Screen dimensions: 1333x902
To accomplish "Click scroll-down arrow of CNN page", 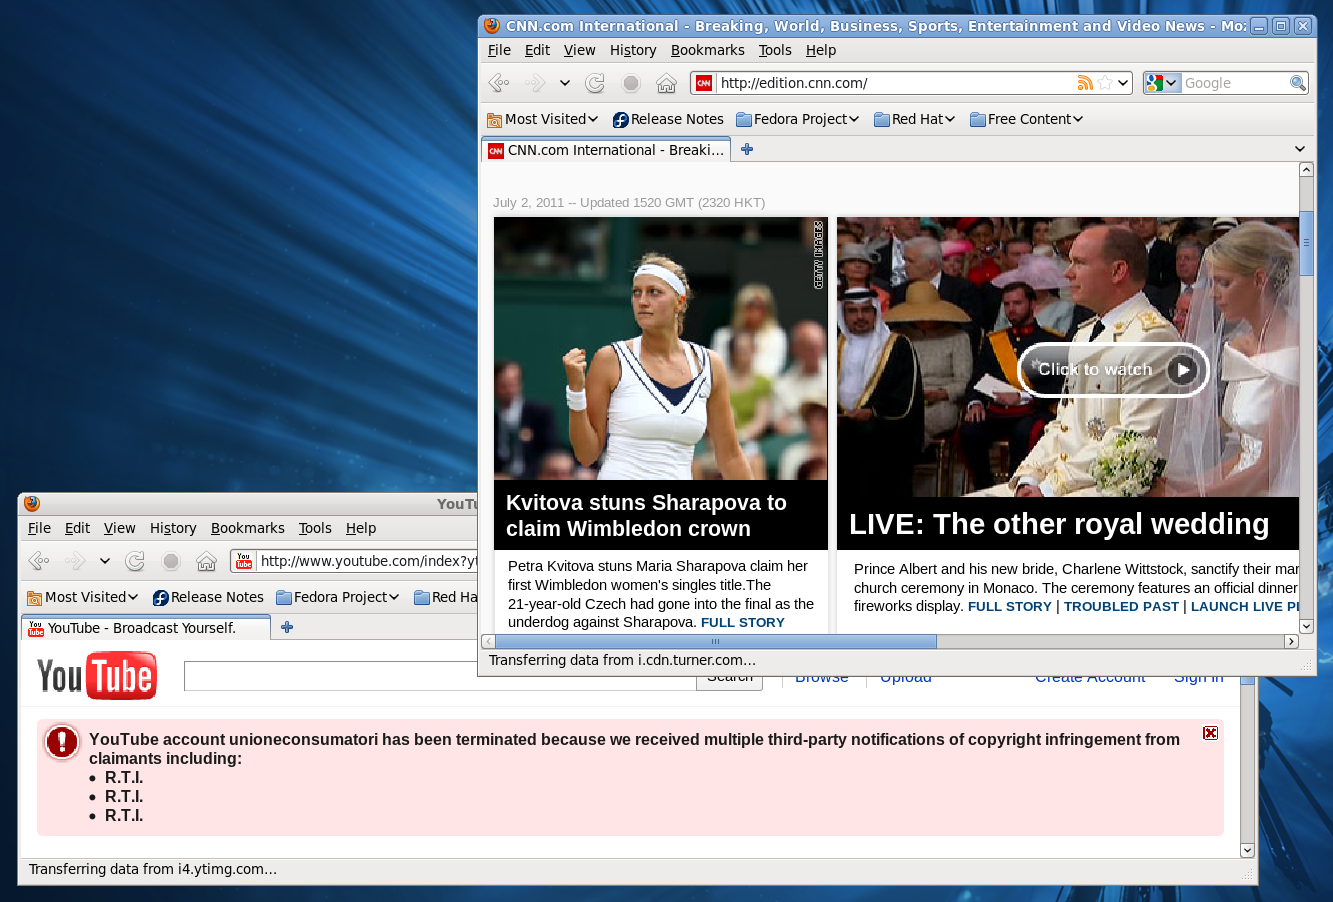I will pos(1306,627).
